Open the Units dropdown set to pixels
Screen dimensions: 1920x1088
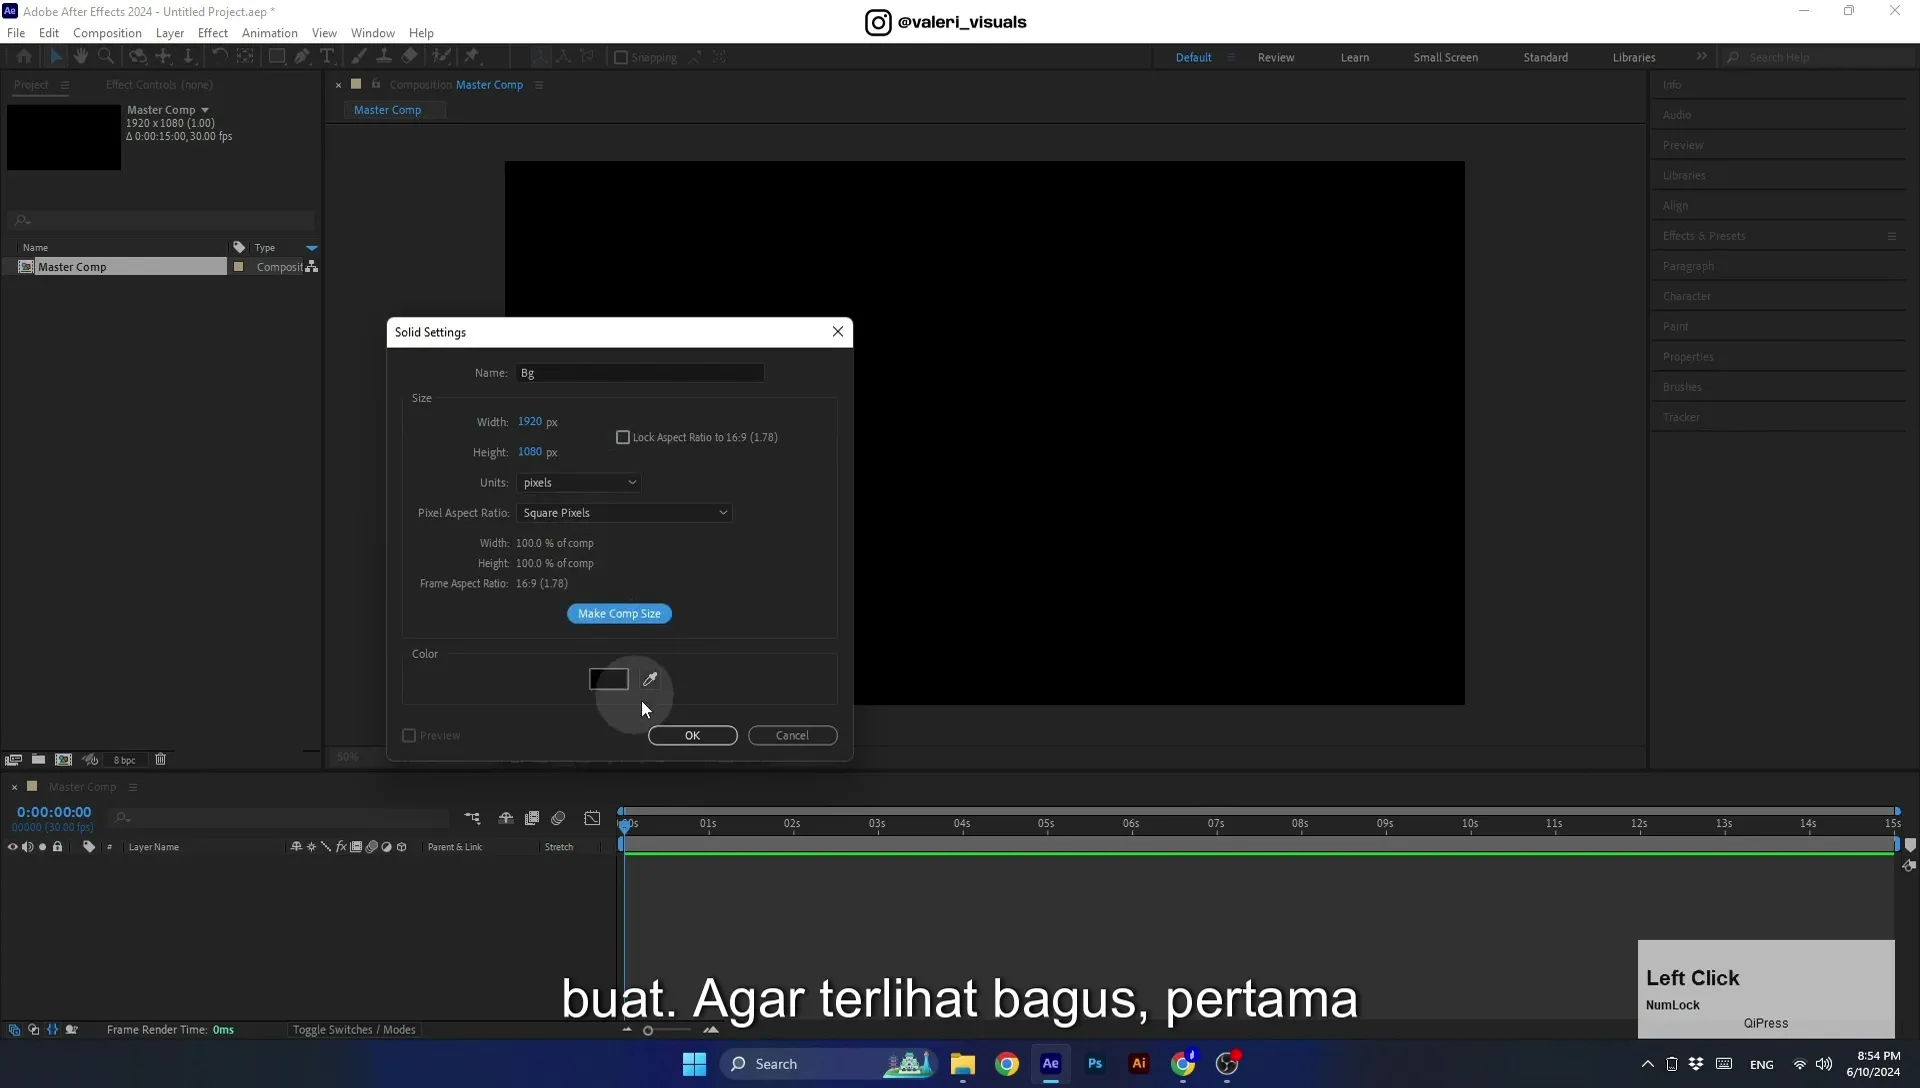[579, 482]
